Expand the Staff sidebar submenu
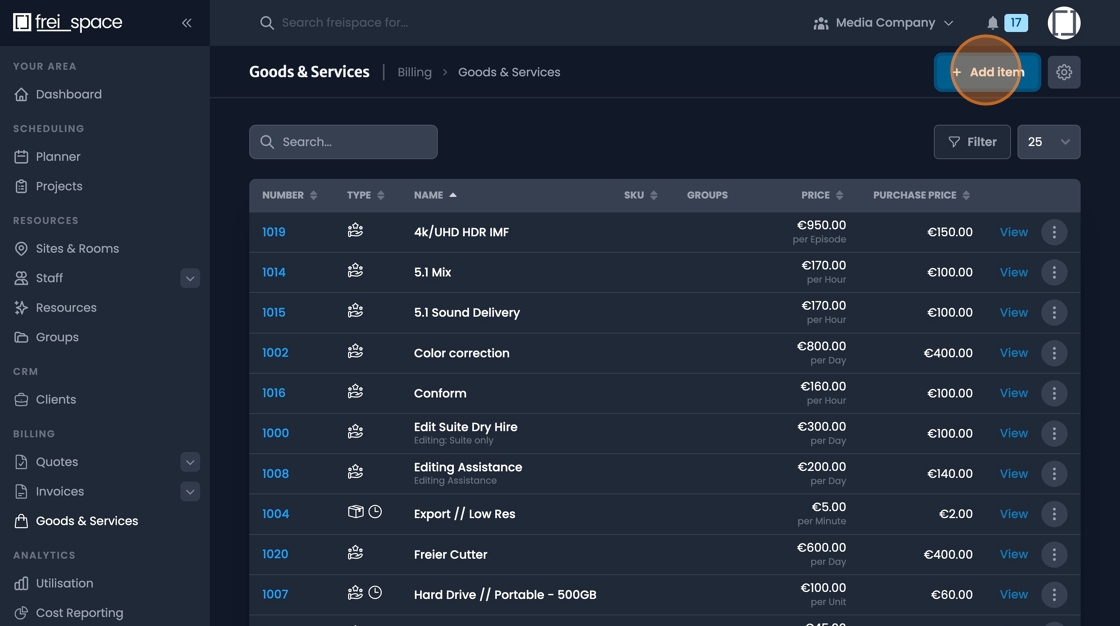Viewport: 1120px width, 626px height. click(x=190, y=277)
